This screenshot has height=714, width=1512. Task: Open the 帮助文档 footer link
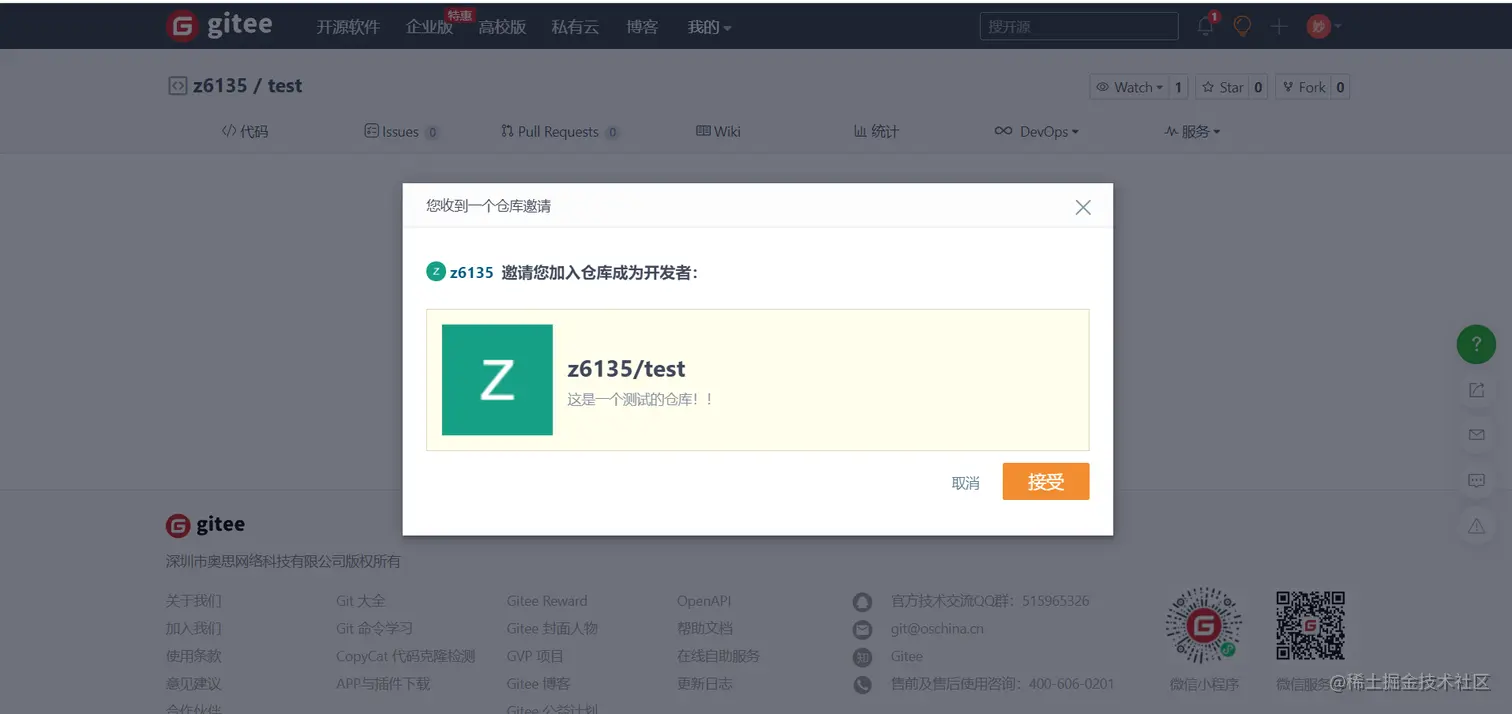click(x=705, y=629)
